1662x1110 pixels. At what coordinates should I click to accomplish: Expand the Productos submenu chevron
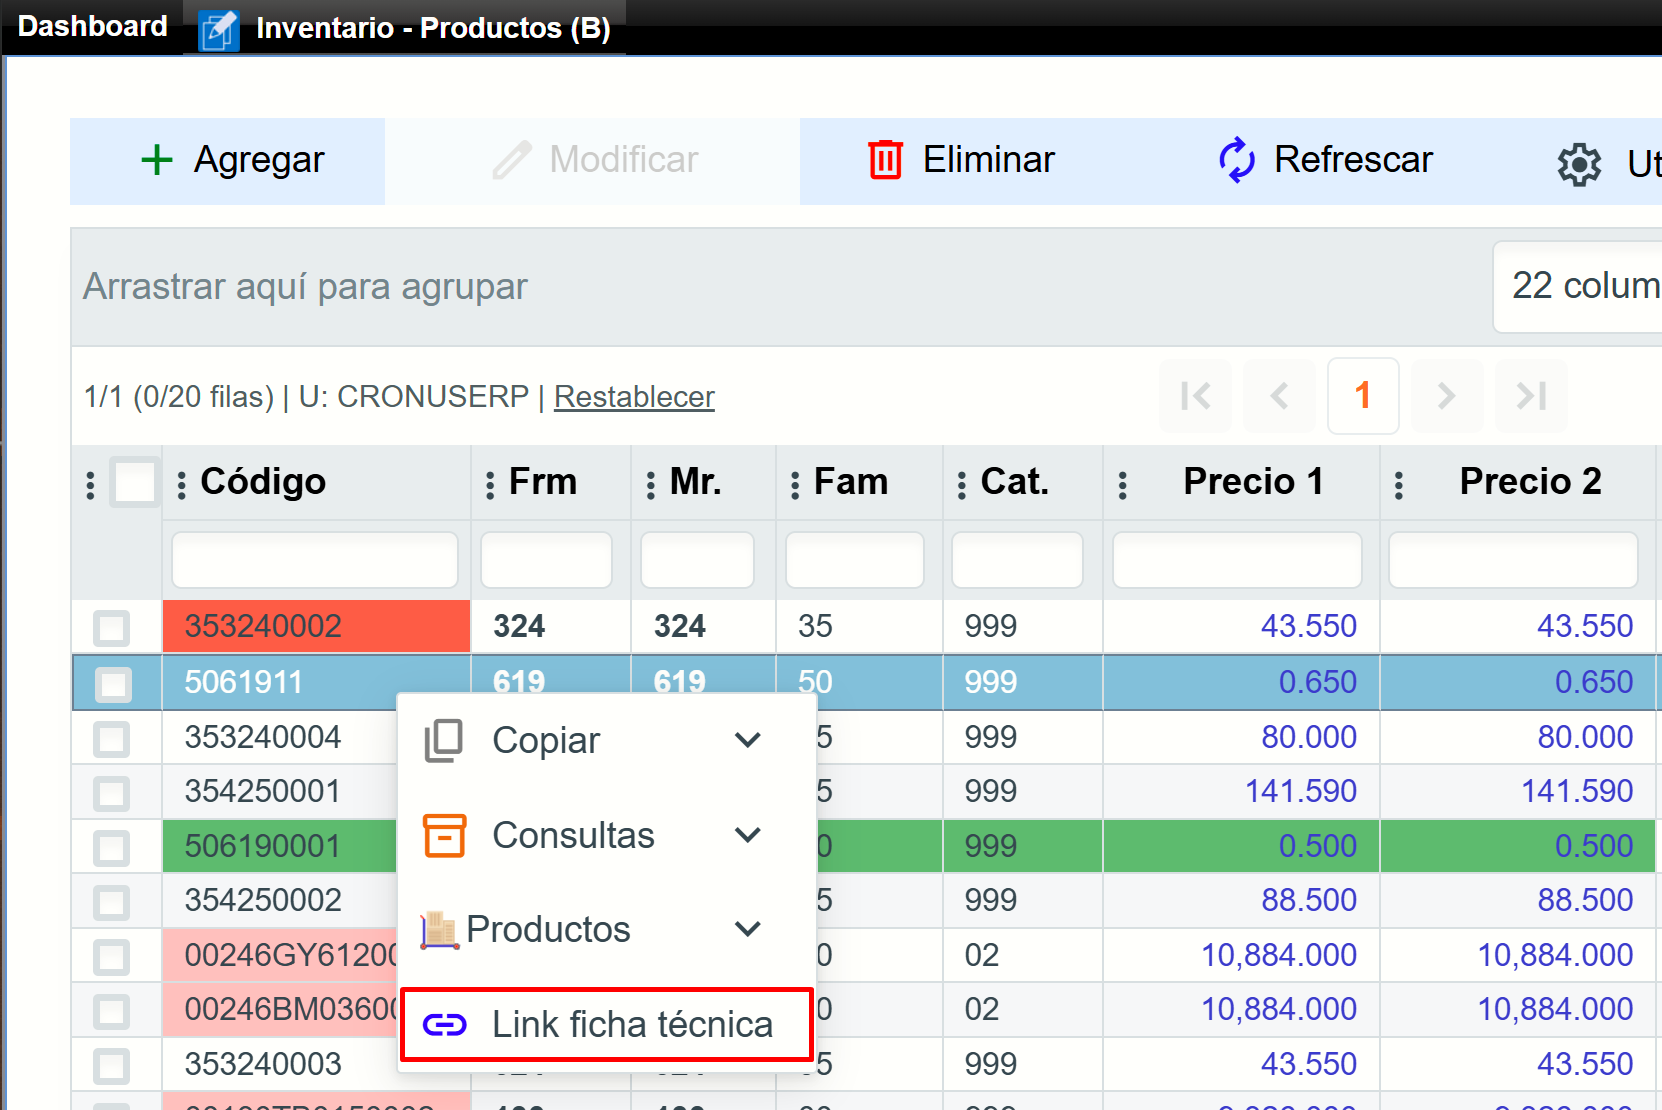(x=748, y=929)
